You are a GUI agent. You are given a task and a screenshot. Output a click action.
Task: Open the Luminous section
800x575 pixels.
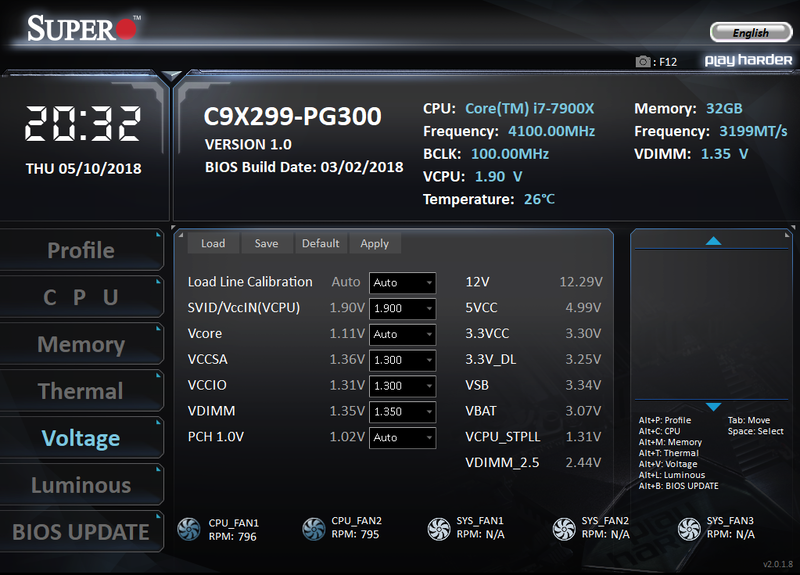pyautogui.click(x=82, y=485)
